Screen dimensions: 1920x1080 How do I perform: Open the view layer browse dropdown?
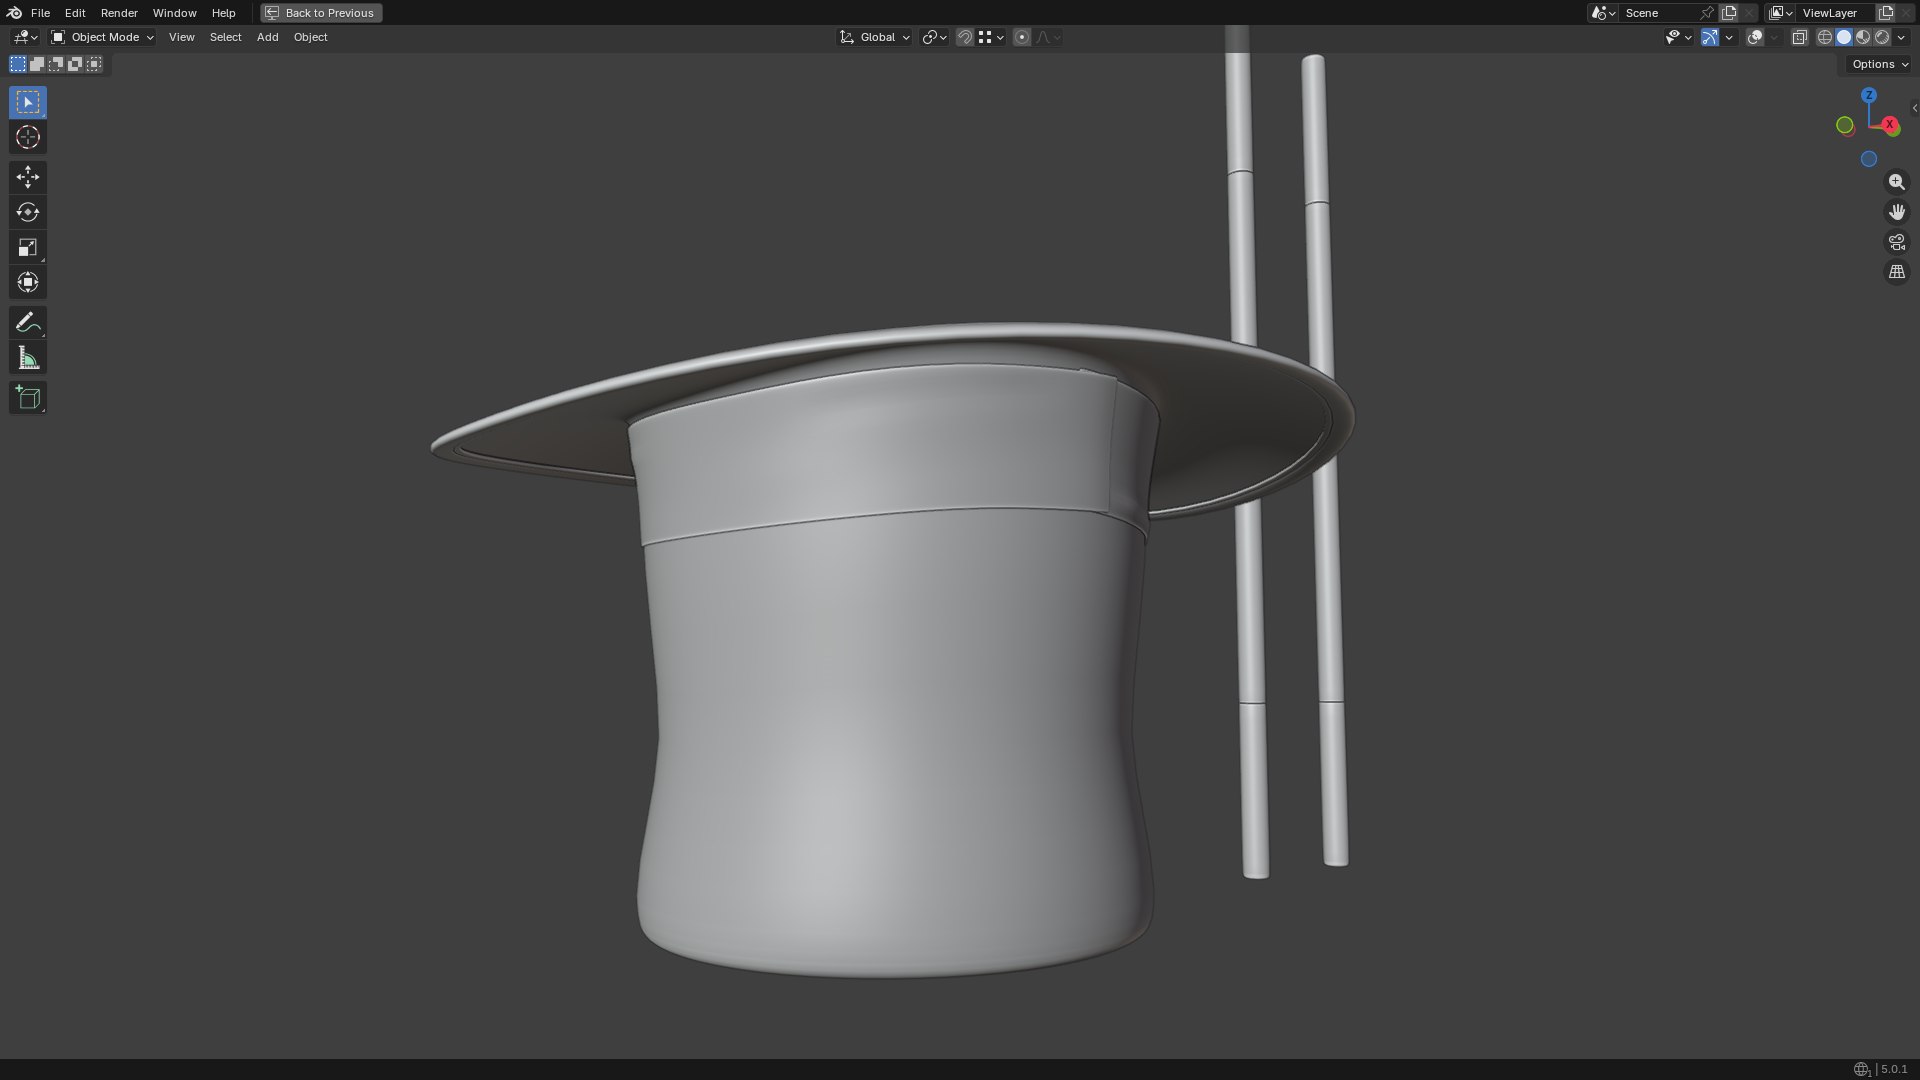pyautogui.click(x=1781, y=13)
